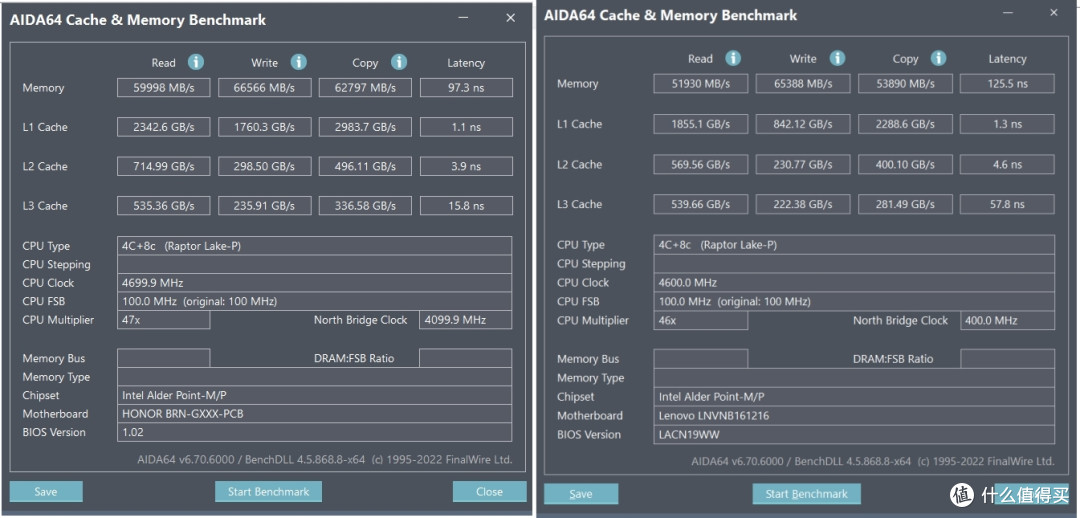Click Start Benchmark in the left window
The image size is (1080, 518).
point(269,492)
